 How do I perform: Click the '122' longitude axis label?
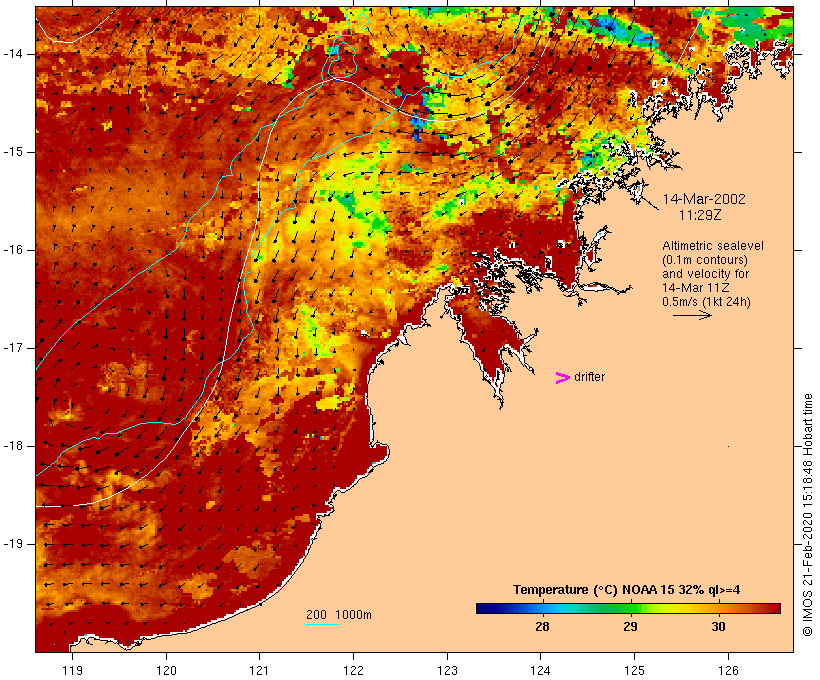354,670
